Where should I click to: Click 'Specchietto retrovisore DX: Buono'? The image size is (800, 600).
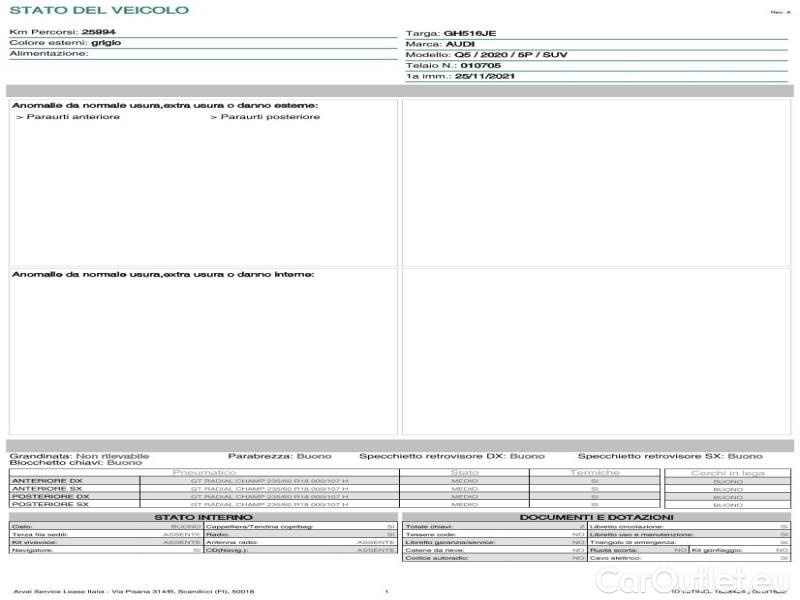point(452,456)
